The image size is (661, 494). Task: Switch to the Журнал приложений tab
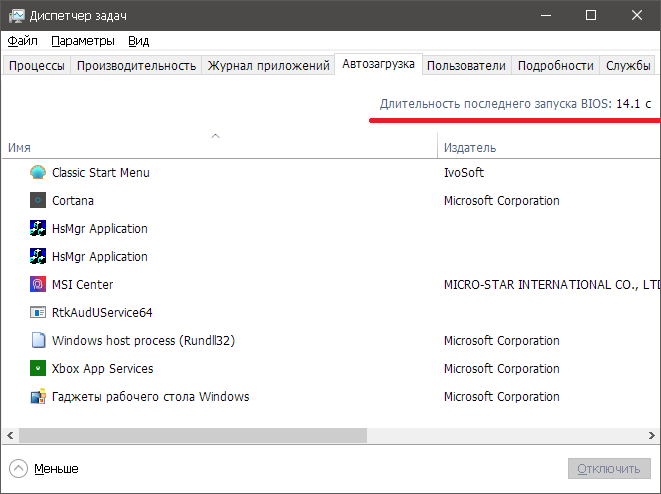click(x=268, y=66)
